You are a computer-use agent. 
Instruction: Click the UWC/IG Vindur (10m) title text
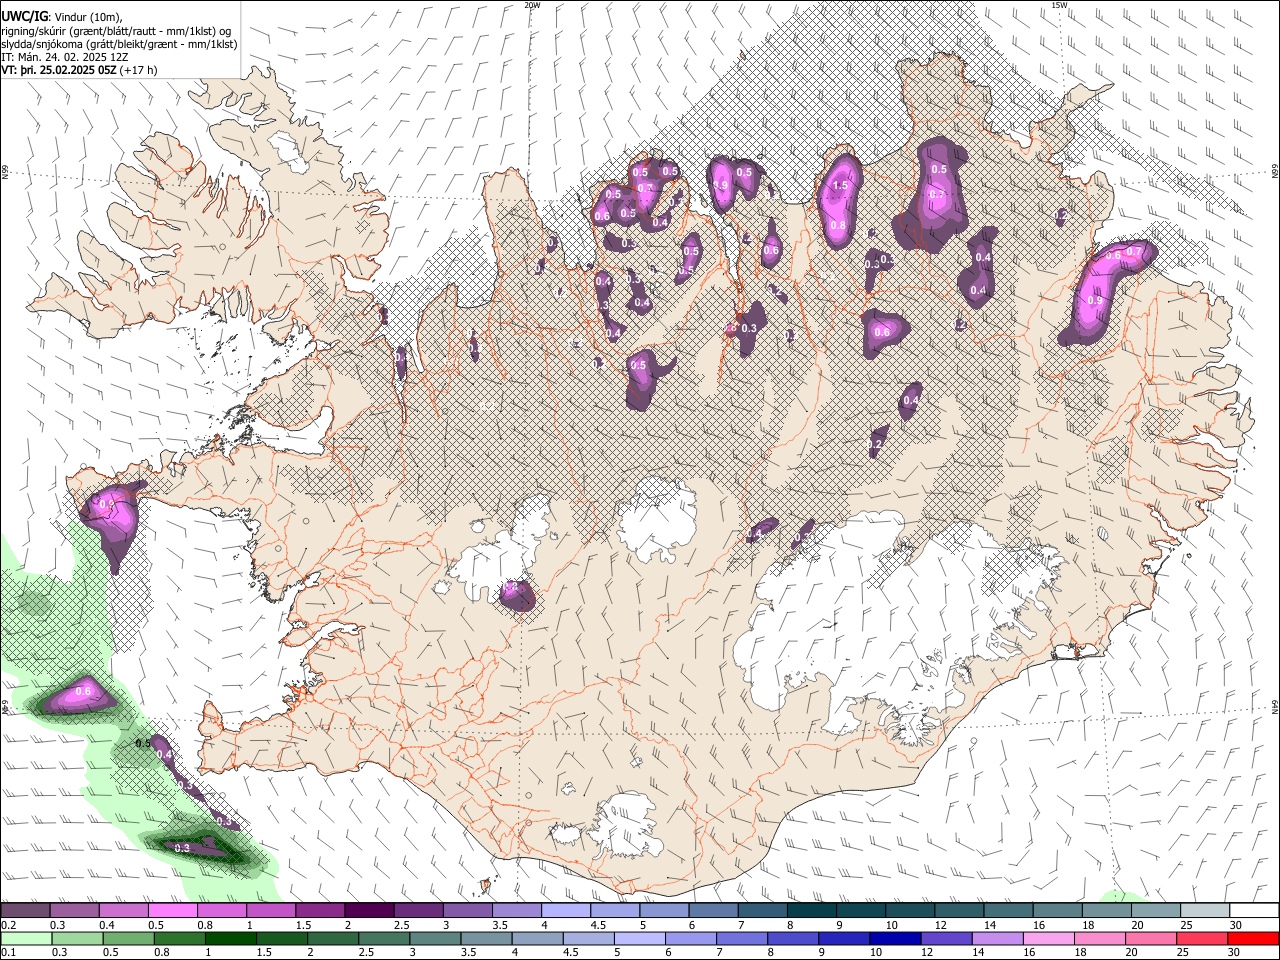62,16
